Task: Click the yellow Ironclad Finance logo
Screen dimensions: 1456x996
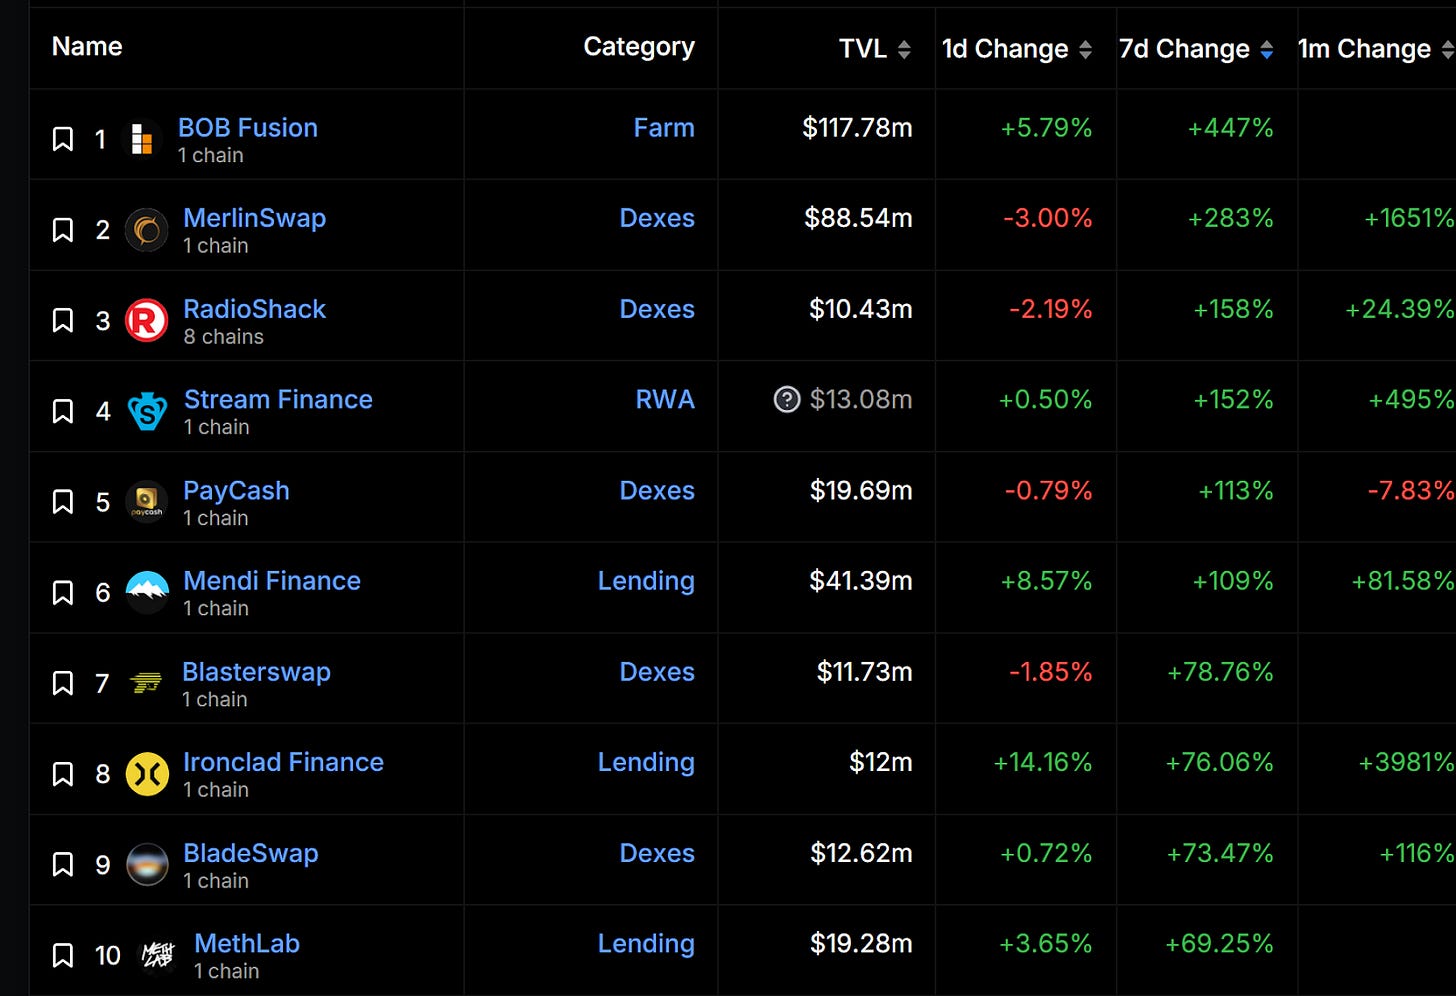Action: 146,774
